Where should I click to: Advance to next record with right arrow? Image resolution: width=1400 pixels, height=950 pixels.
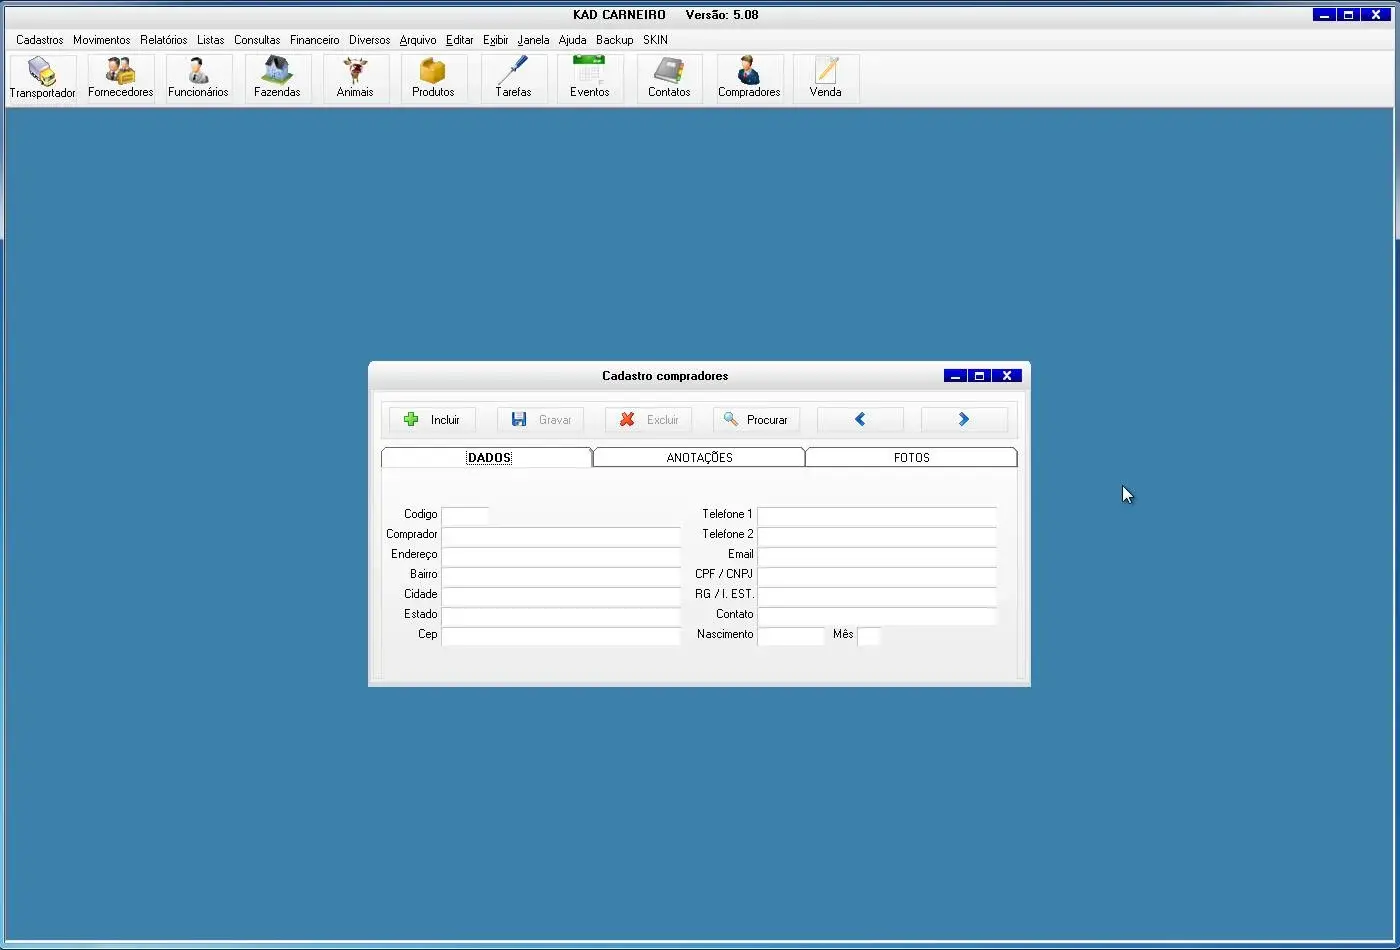pyautogui.click(x=964, y=420)
